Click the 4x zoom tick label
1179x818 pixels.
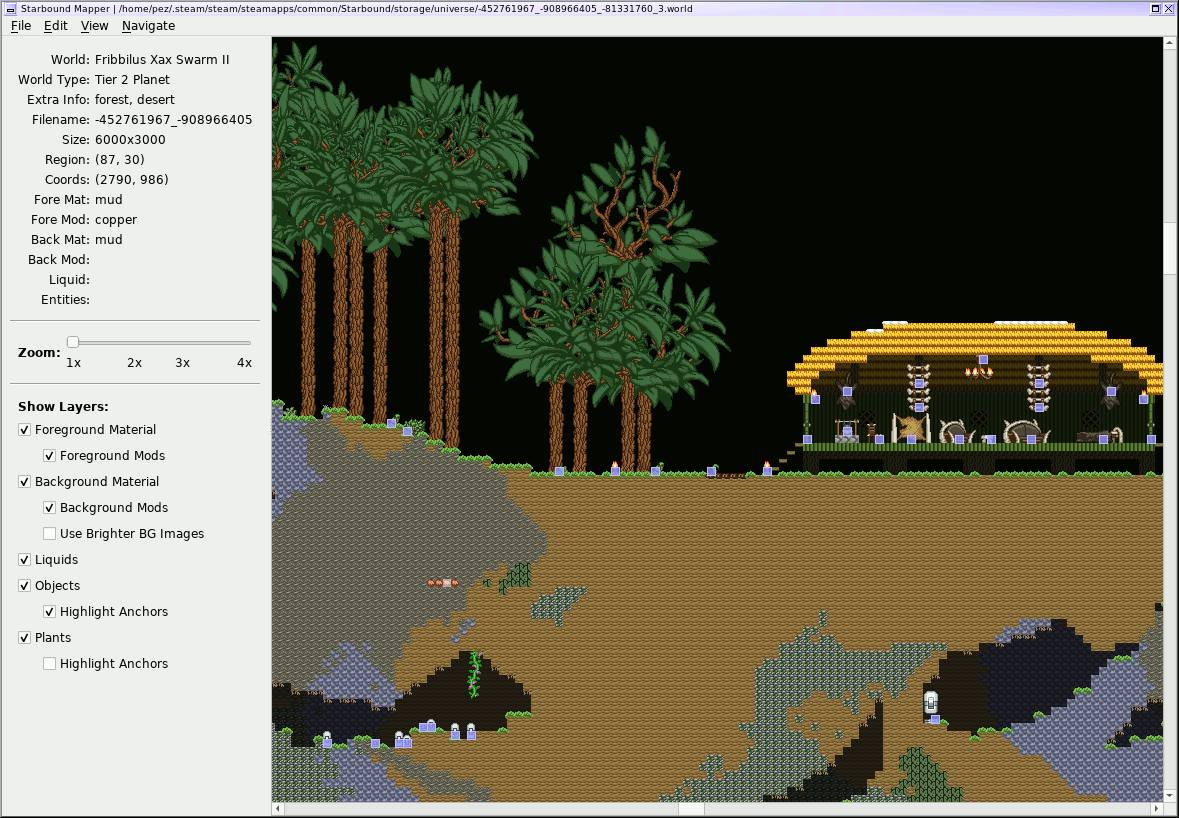(x=244, y=363)
